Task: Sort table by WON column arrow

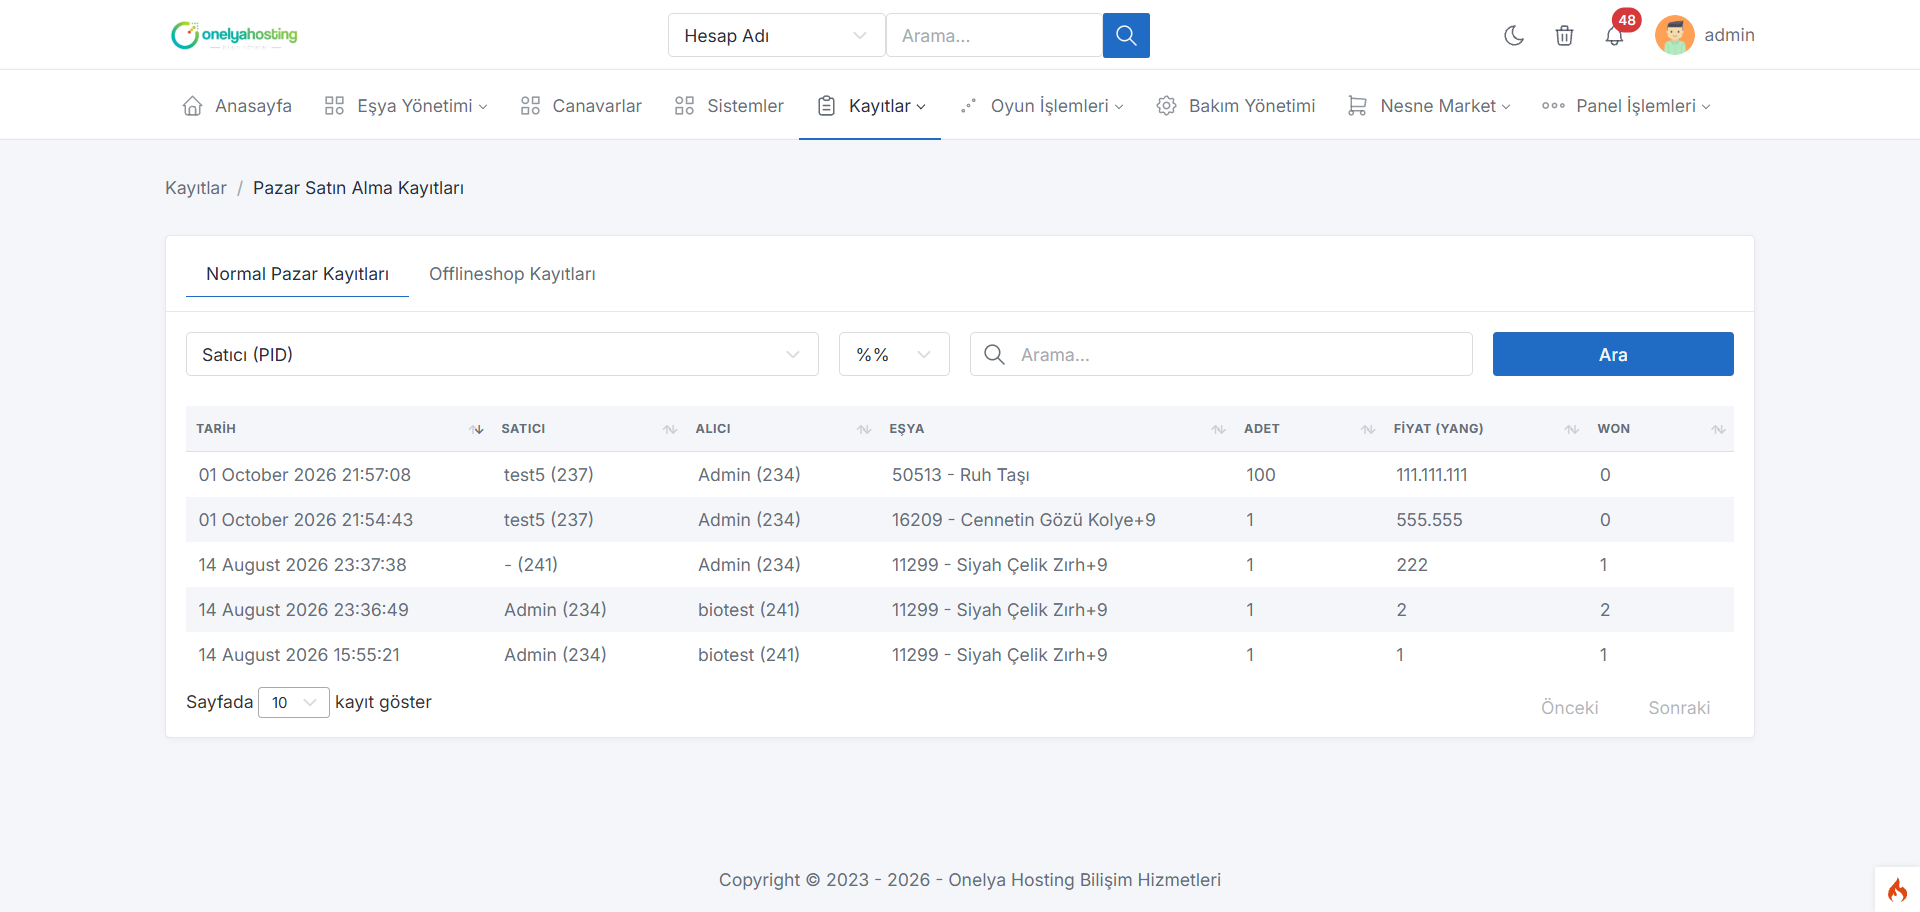Action: pyautogui.click(x=1718, y=429)
